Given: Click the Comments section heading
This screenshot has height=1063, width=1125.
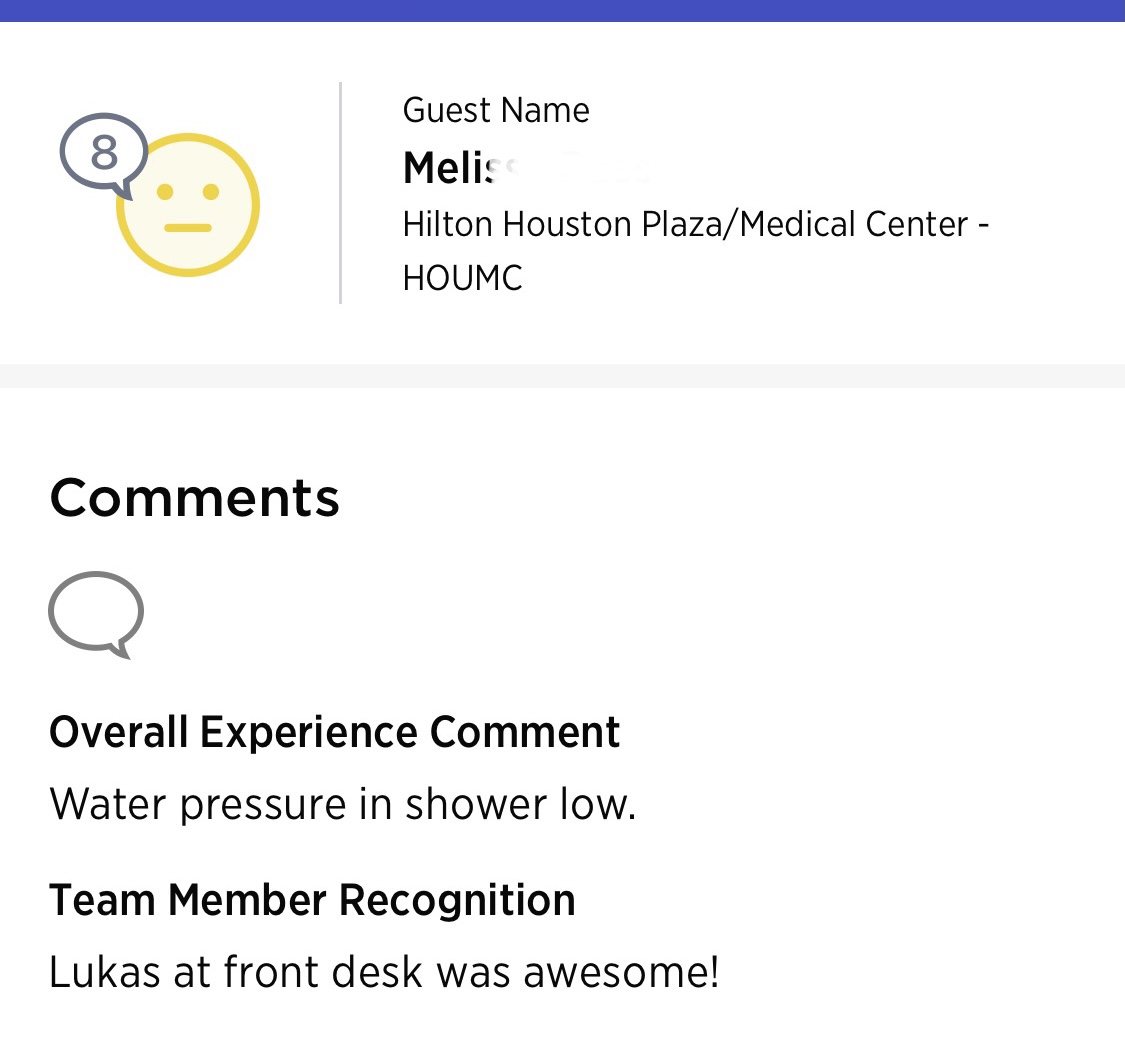Looking at the screenshot, I should pyautogui.click(x=195, y=497).
